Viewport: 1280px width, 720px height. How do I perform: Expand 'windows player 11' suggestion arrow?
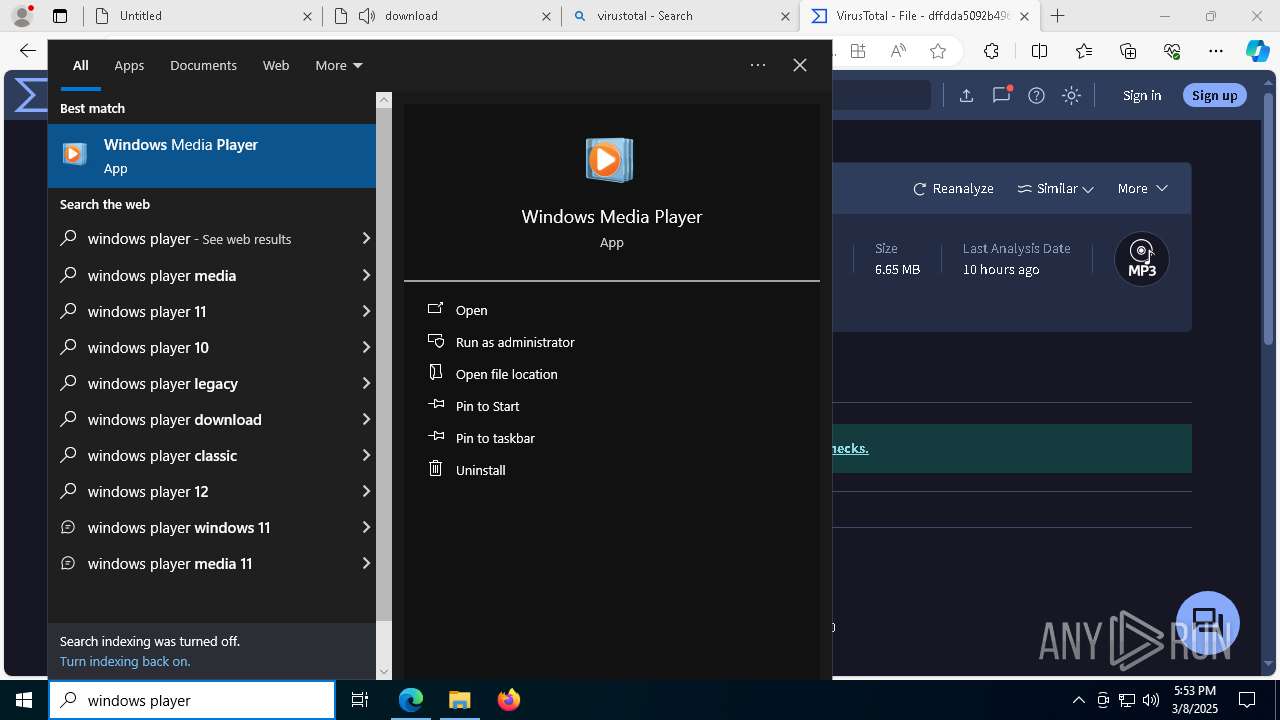pyautogui.click(x=366, y=311)
